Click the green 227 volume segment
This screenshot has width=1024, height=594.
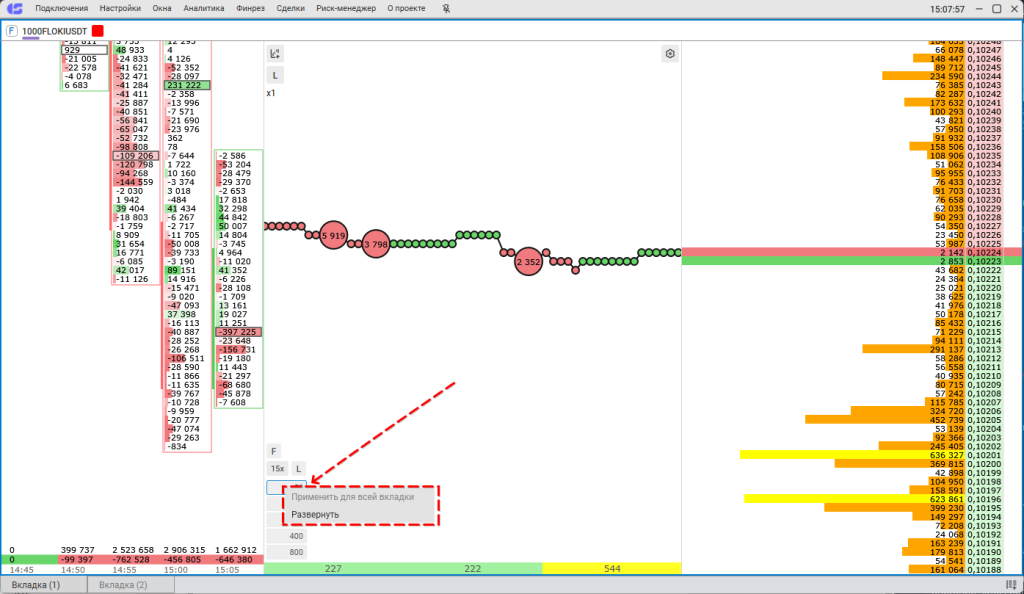pyautogui.click(x=333, y=569)
